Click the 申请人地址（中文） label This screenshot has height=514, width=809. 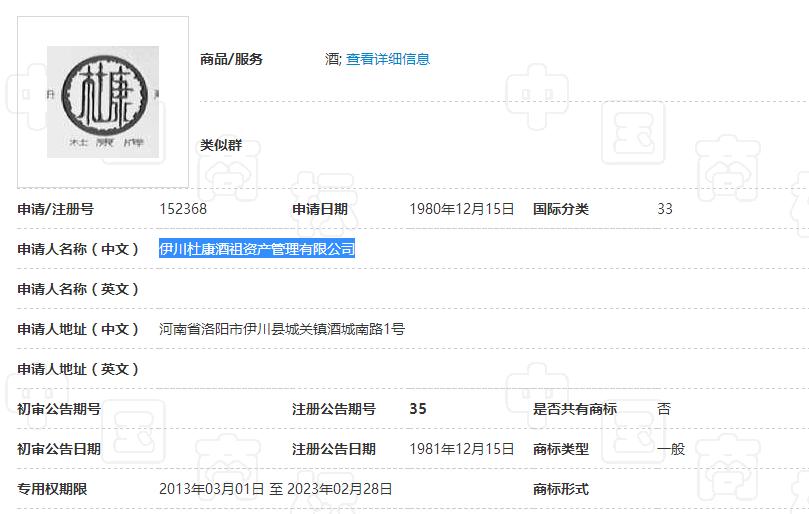coord(78,329)
